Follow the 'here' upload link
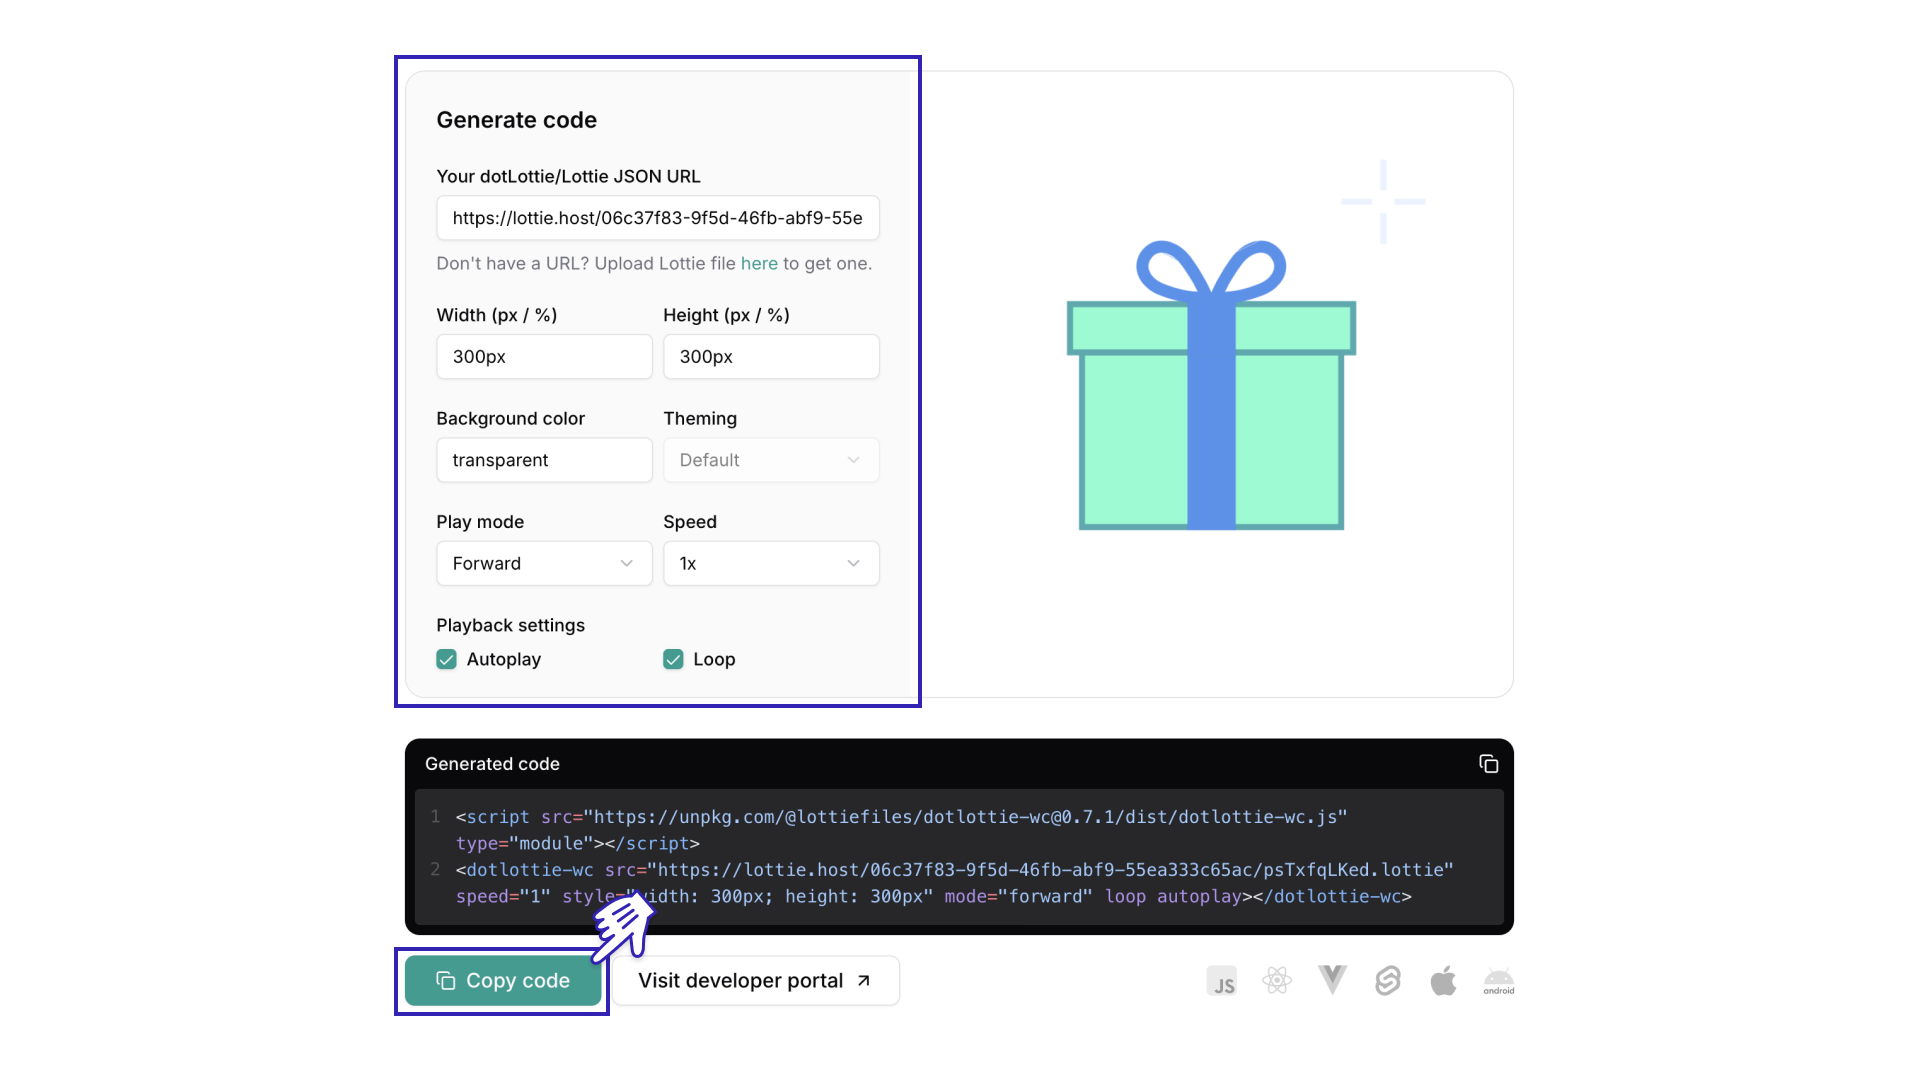This screenshot has height=1080, width=1920. click(x=759, y=263)
